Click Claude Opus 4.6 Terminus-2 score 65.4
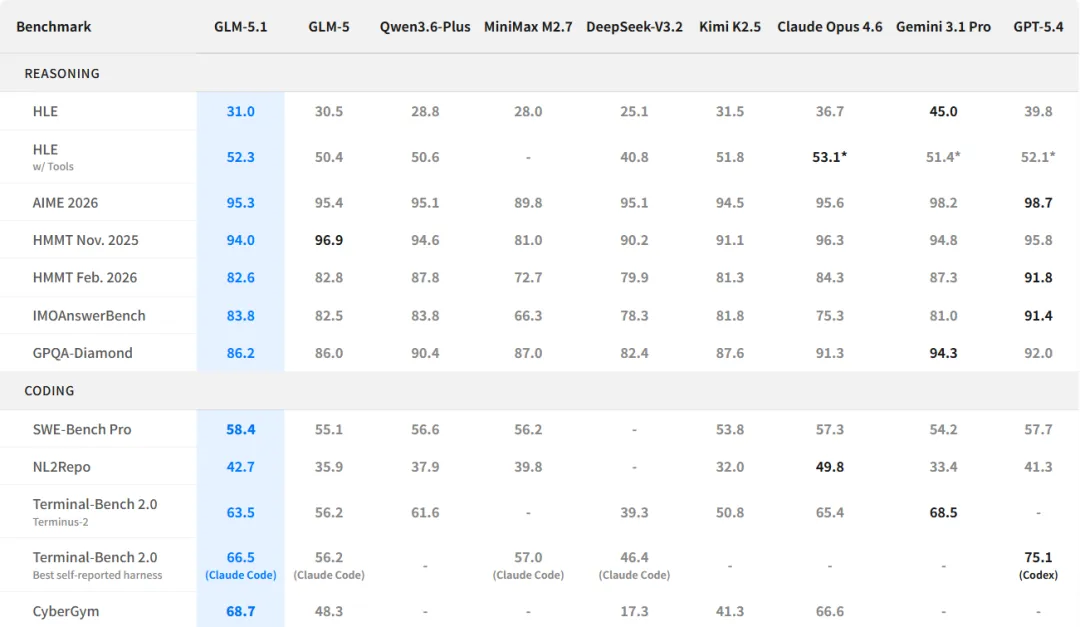Image resolution: width=1080 pixels, height=627 pixels. 829,513
